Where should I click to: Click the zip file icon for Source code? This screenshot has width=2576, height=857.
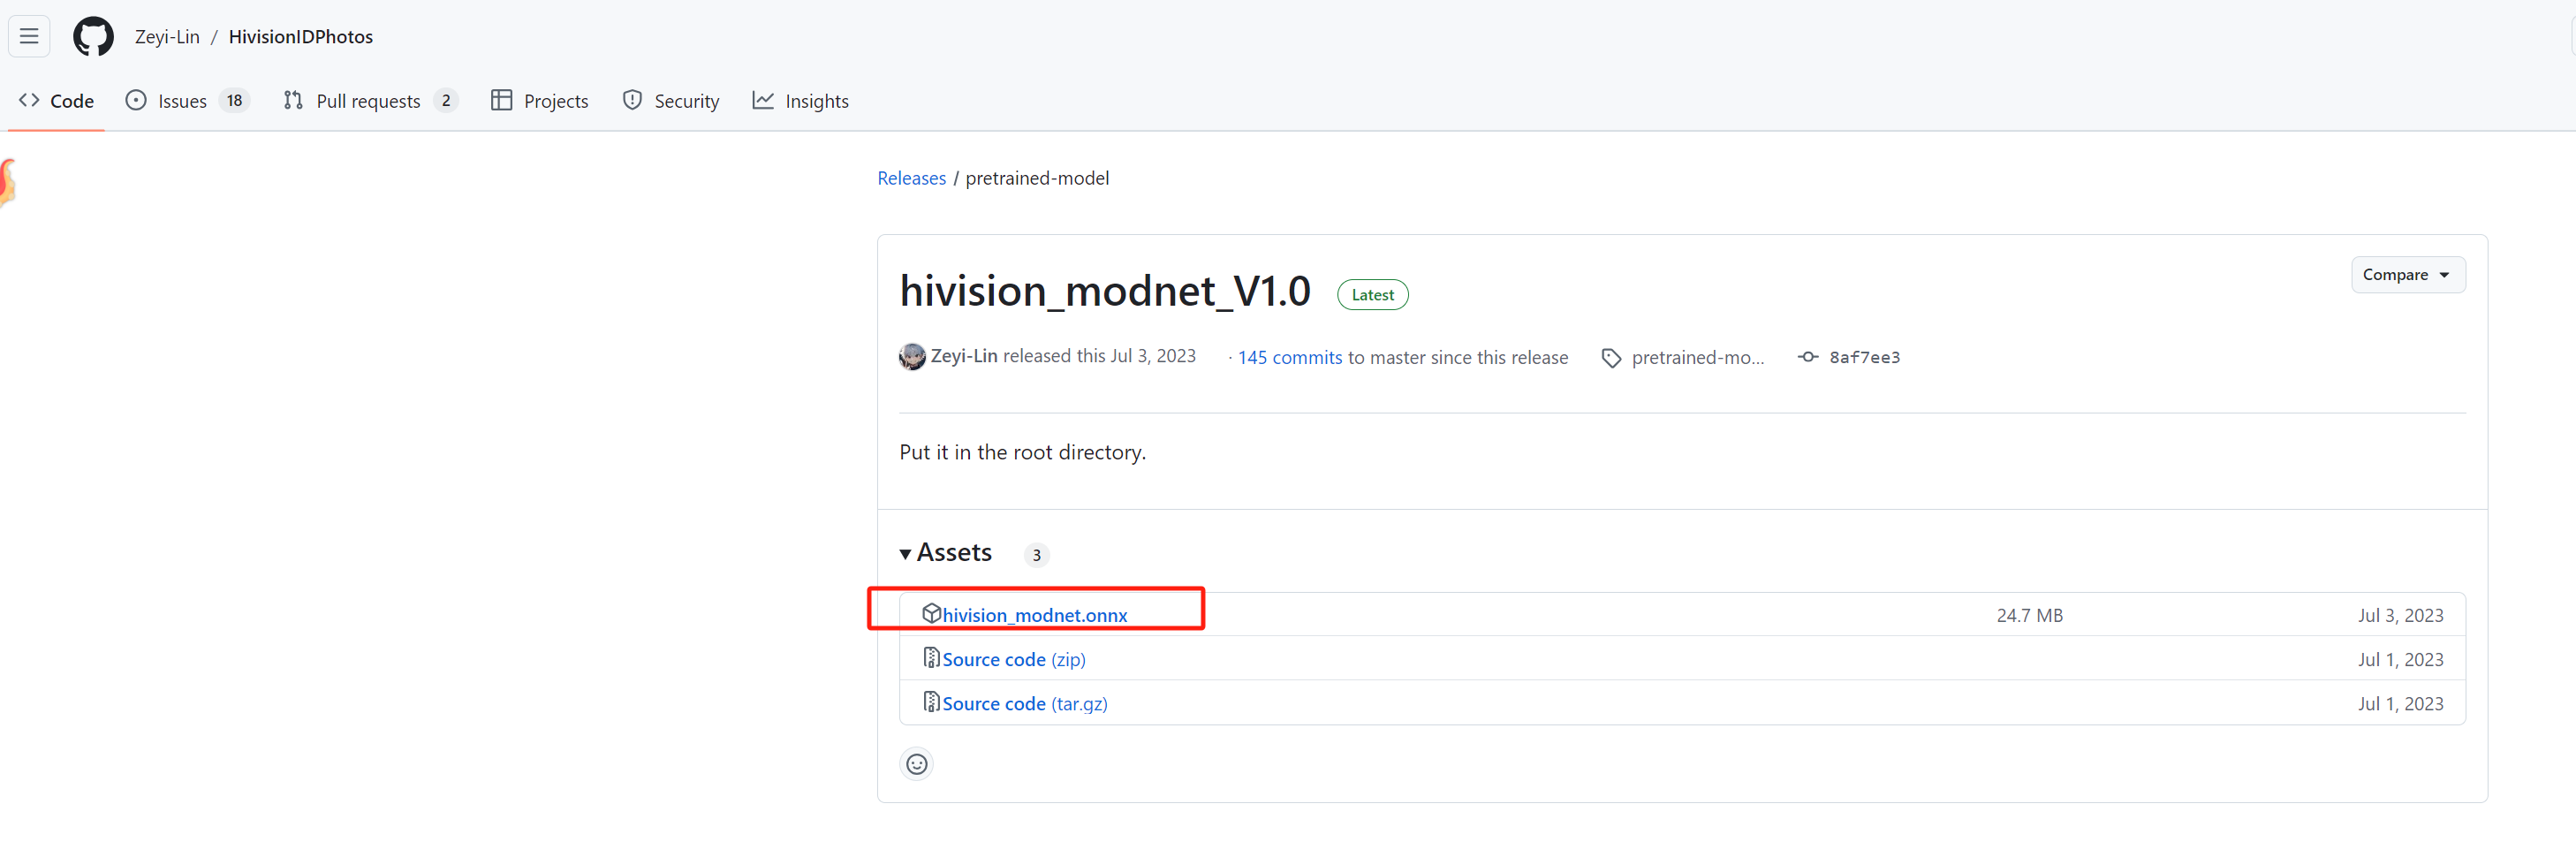(x=930, y=658)
